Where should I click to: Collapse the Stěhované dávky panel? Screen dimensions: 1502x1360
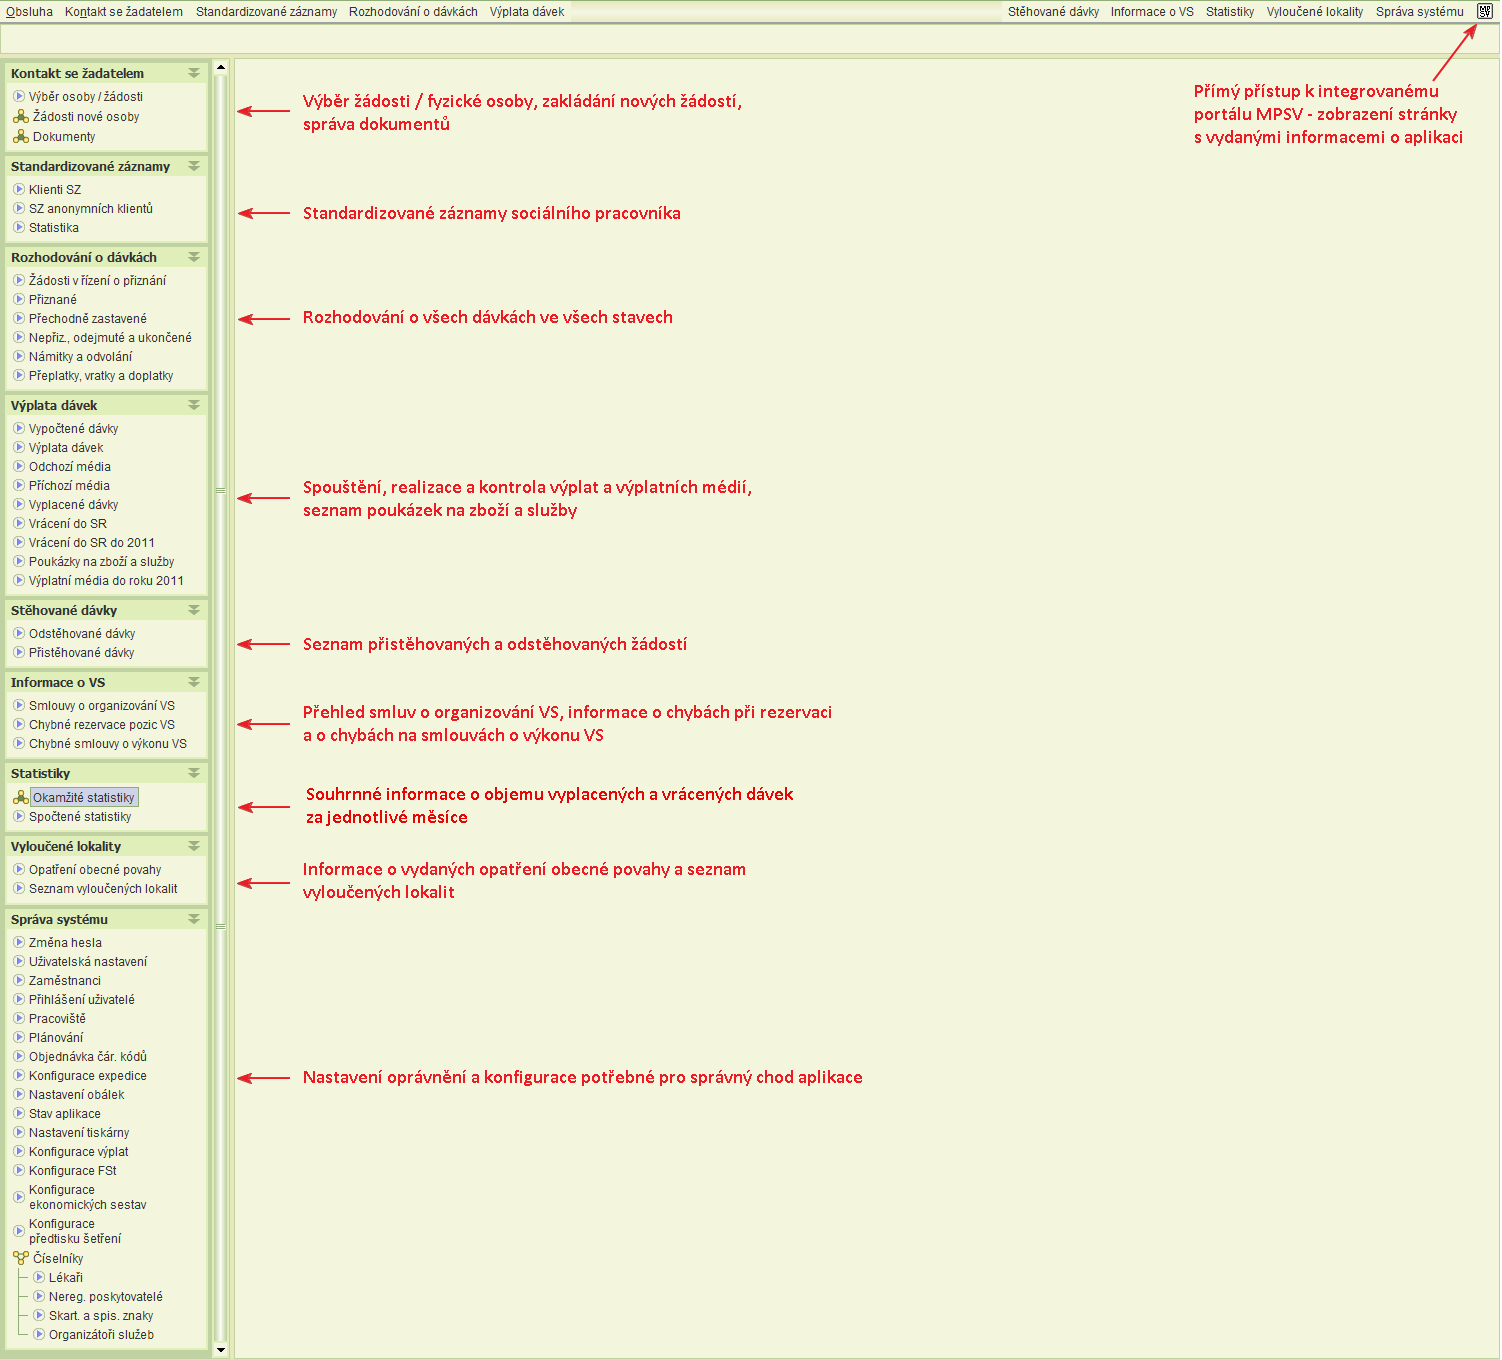(194, 610)
